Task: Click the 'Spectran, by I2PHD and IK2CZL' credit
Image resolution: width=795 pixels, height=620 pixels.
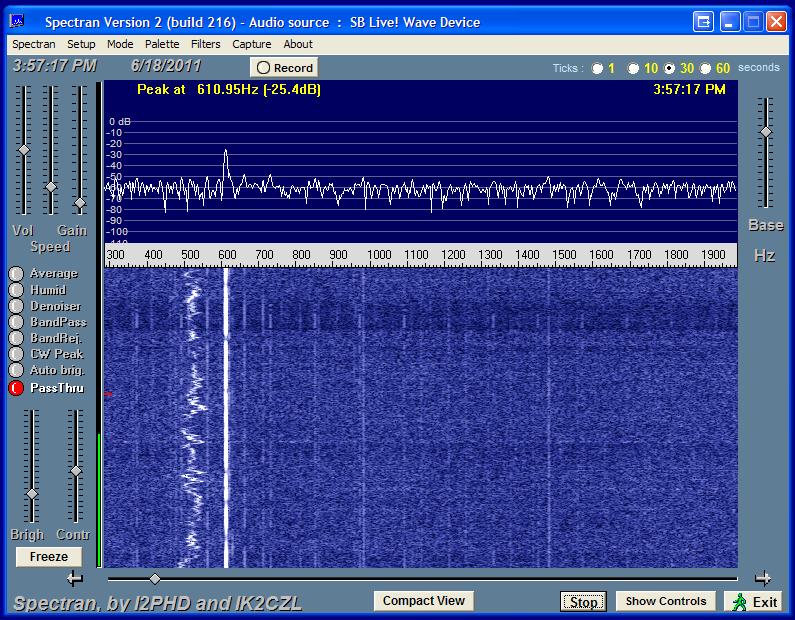Action: (x=157, y=603)
